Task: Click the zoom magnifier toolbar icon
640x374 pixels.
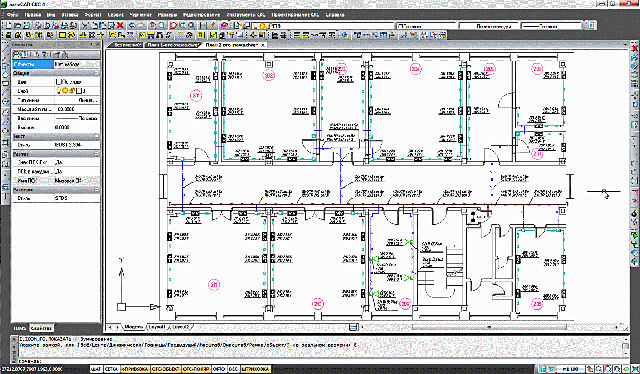Action: tap(191, 25)
